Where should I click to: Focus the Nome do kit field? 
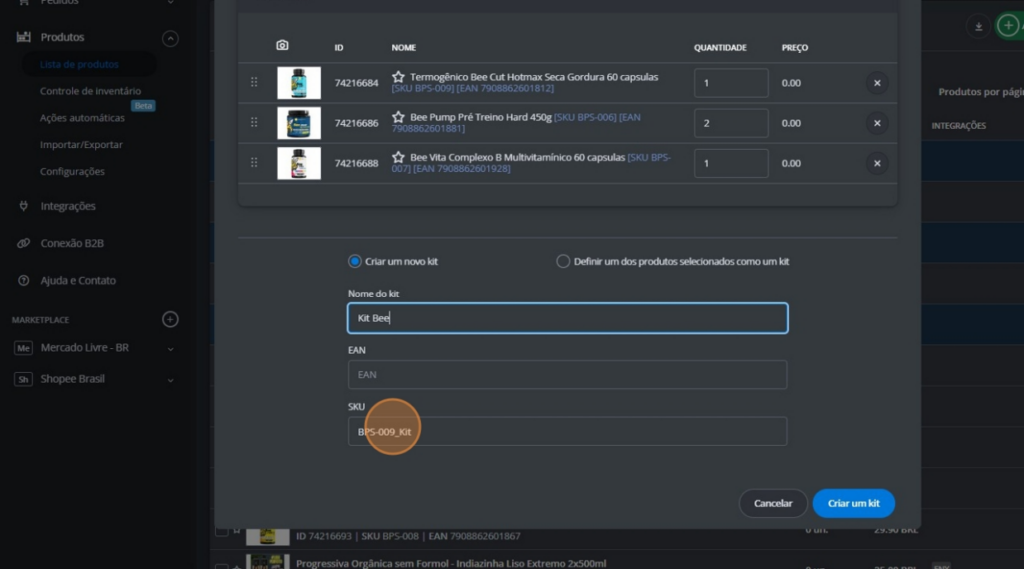(x=568, y=318)
